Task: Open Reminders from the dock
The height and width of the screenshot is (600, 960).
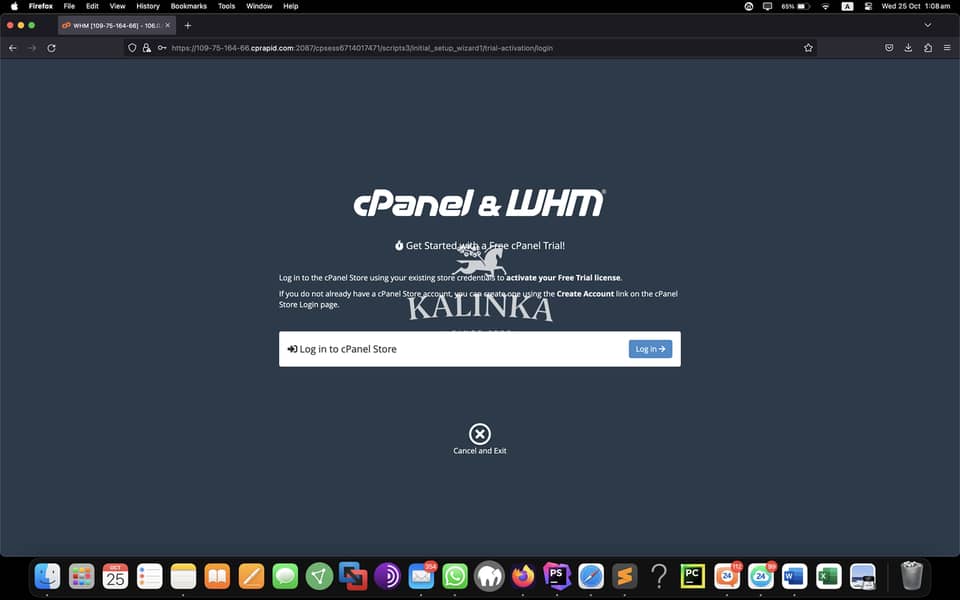Action: (x=149, y=576)
